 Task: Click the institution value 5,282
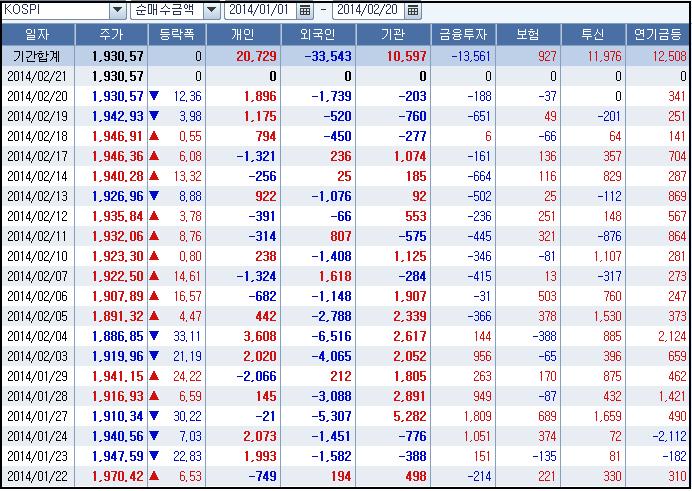[x=410, y=416]
